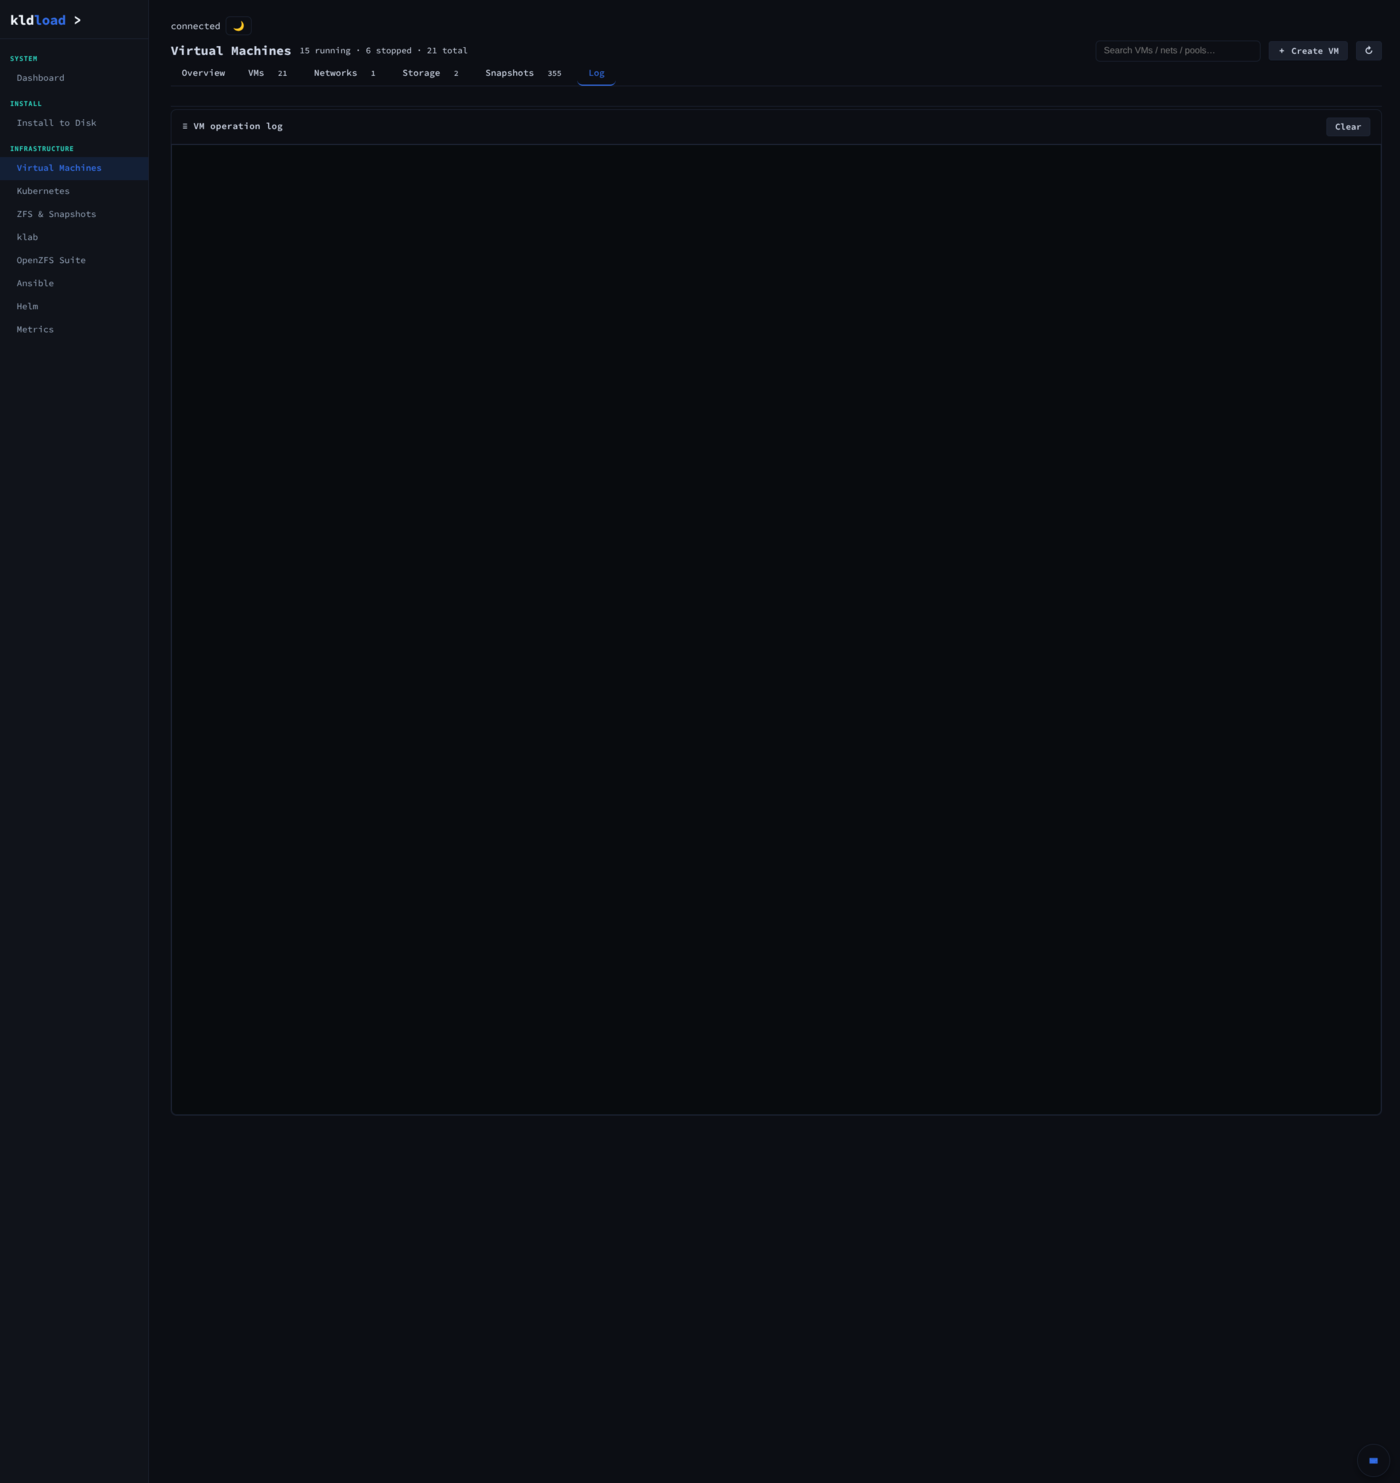
Task: Click inside the empty log output area
Action: click(776, 629)
